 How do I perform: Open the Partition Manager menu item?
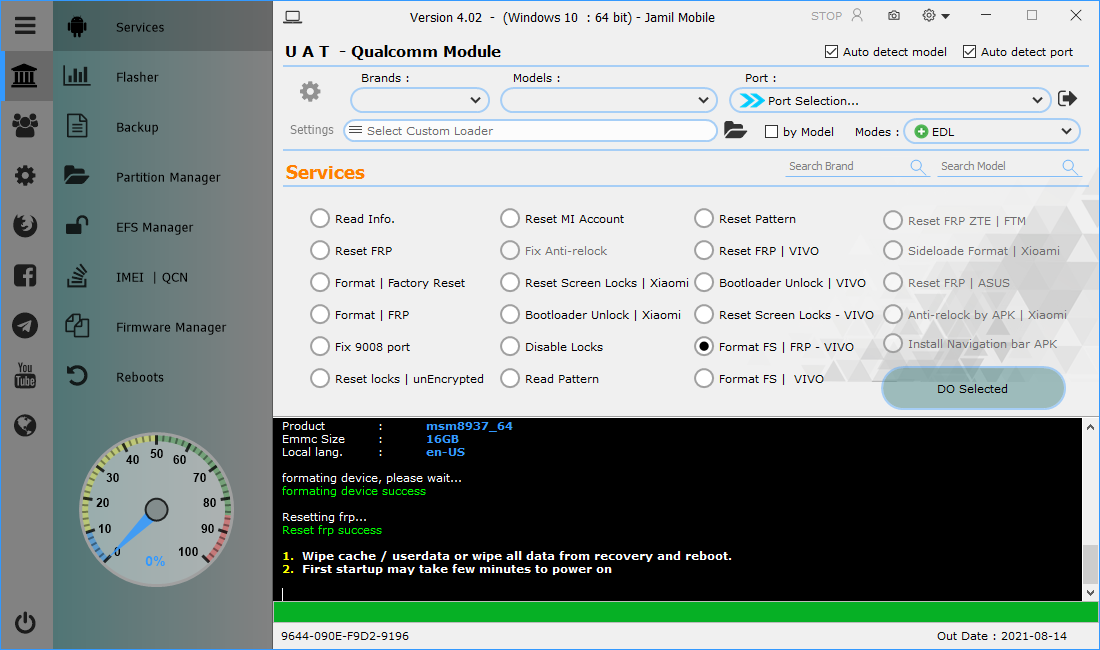coord(168,177)
